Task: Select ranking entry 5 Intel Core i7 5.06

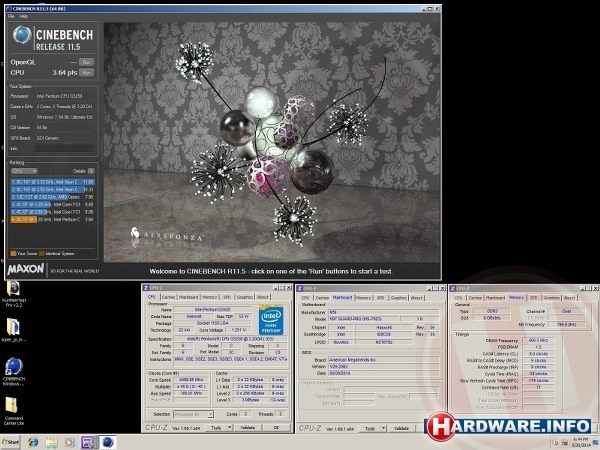Action: [x=52, y=212]
